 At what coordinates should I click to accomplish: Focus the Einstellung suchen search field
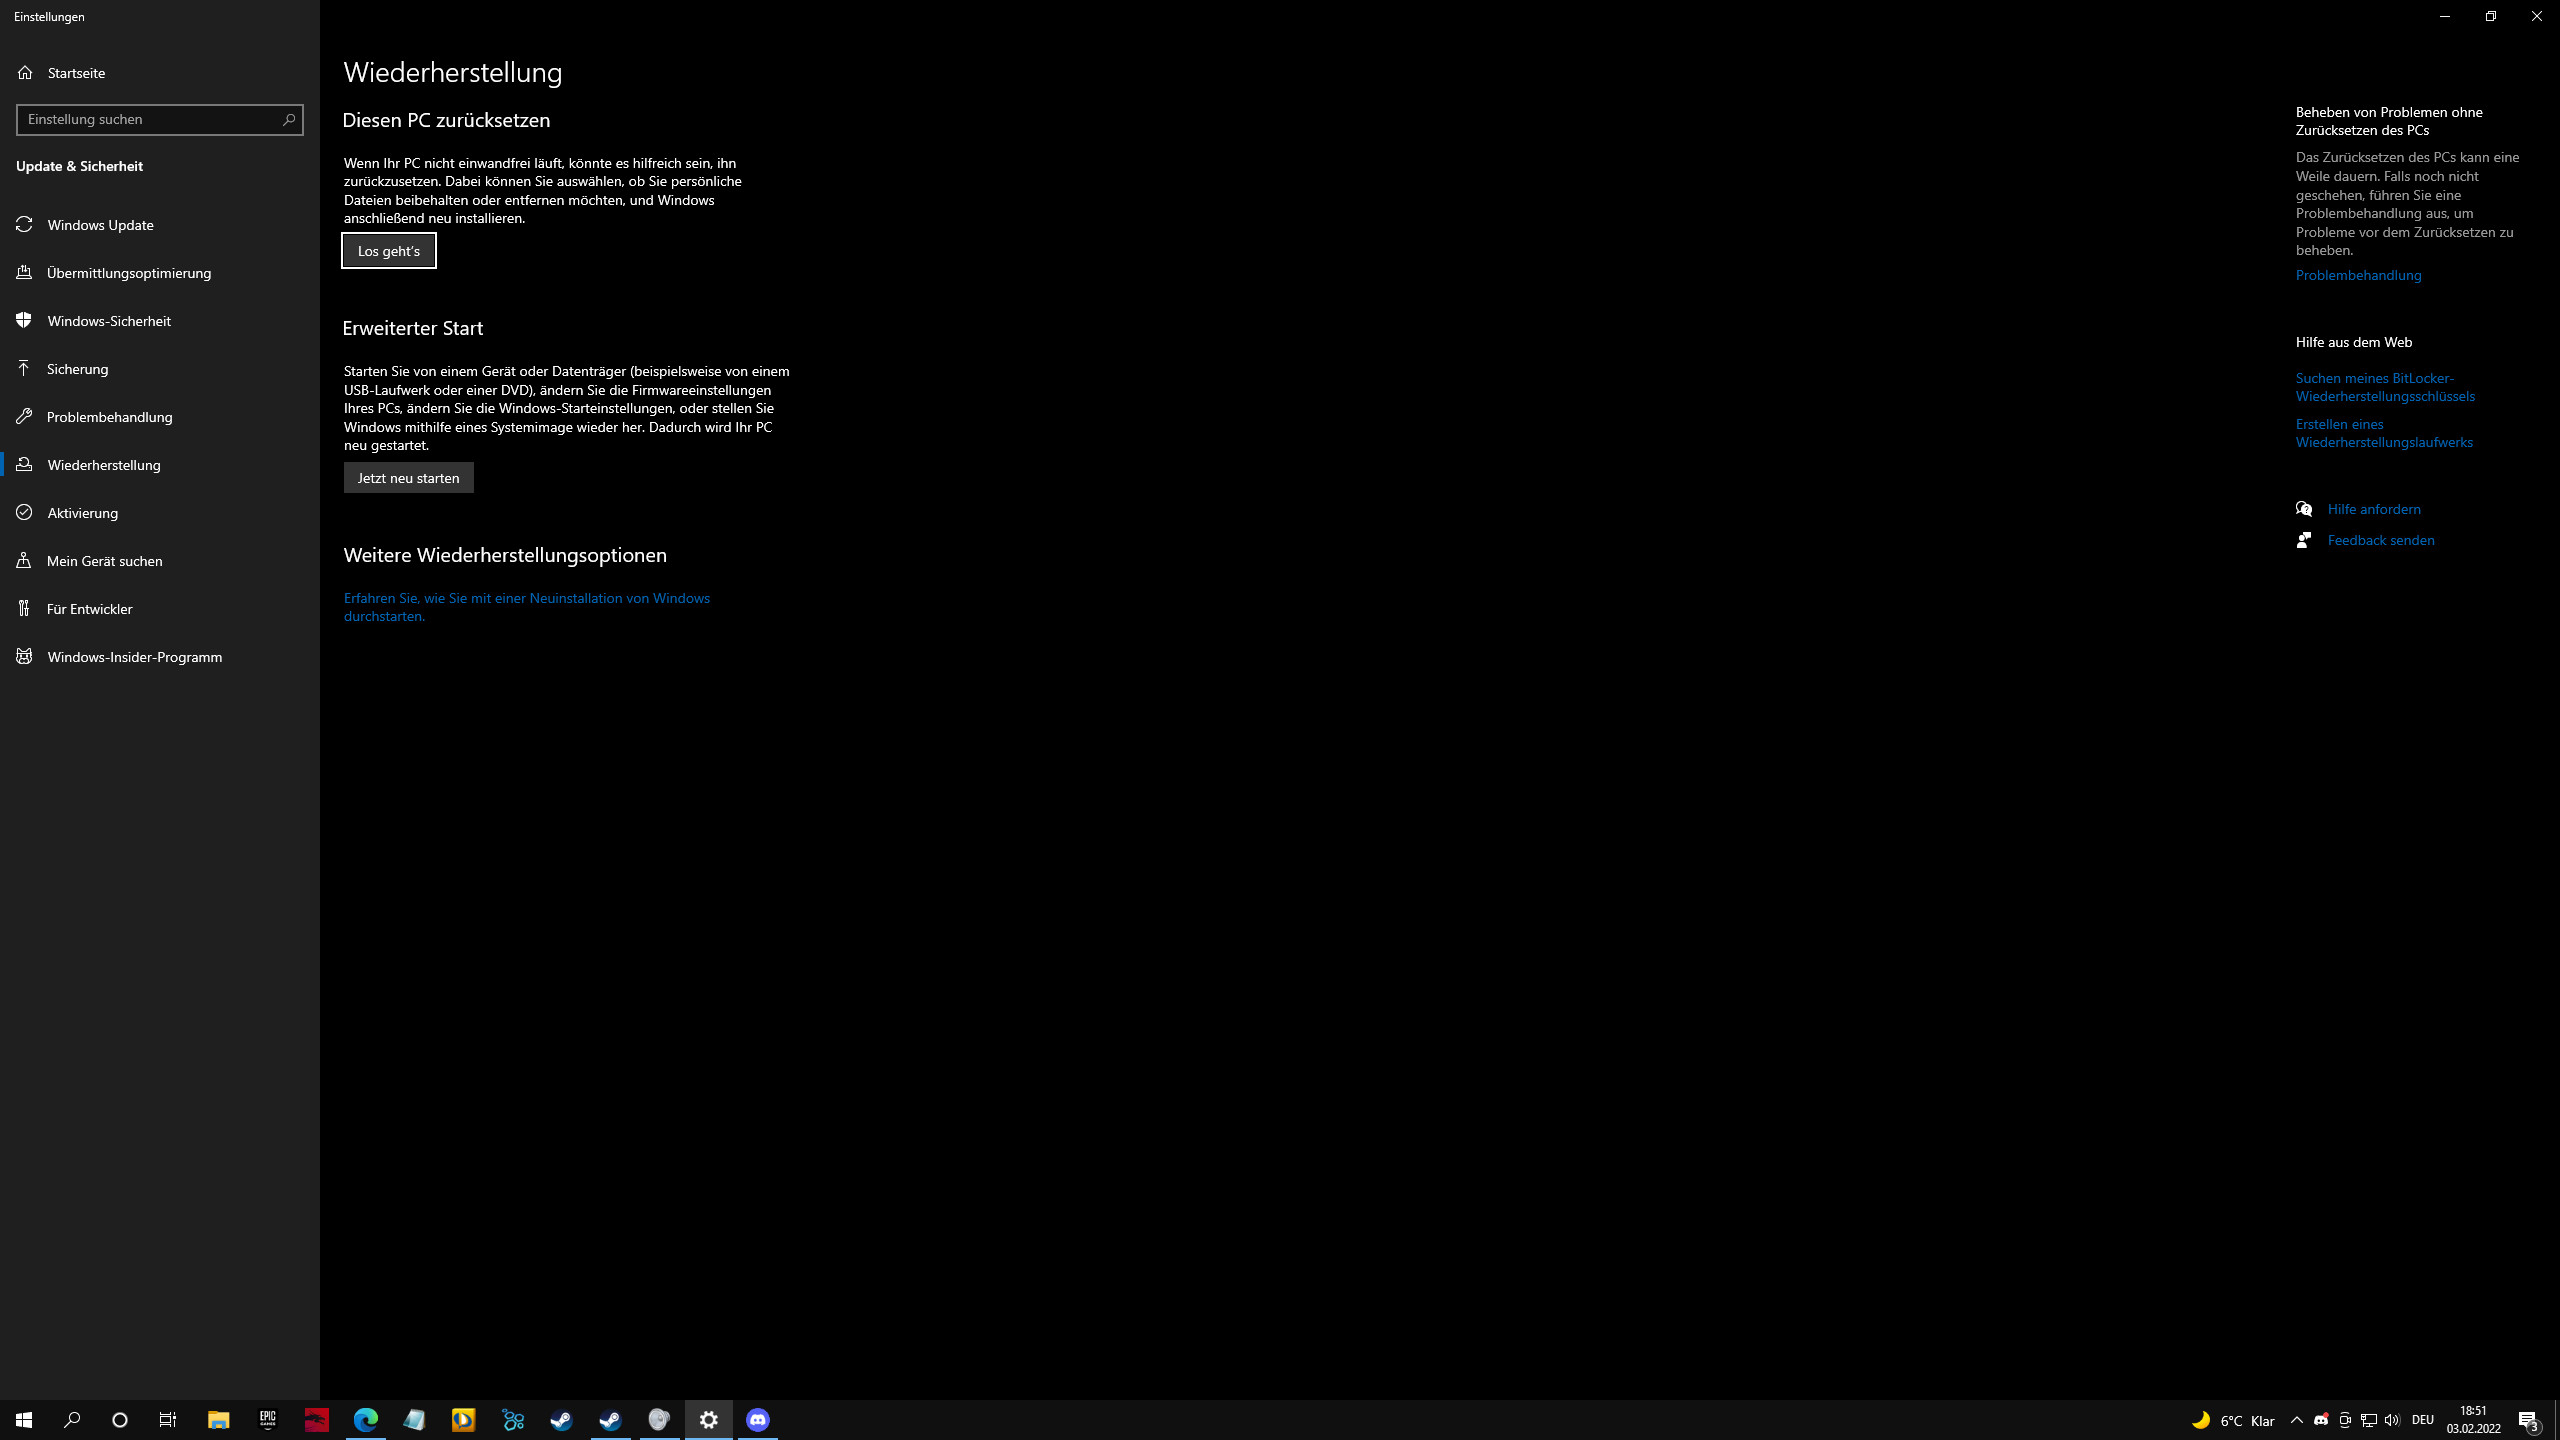click(148, 119)
